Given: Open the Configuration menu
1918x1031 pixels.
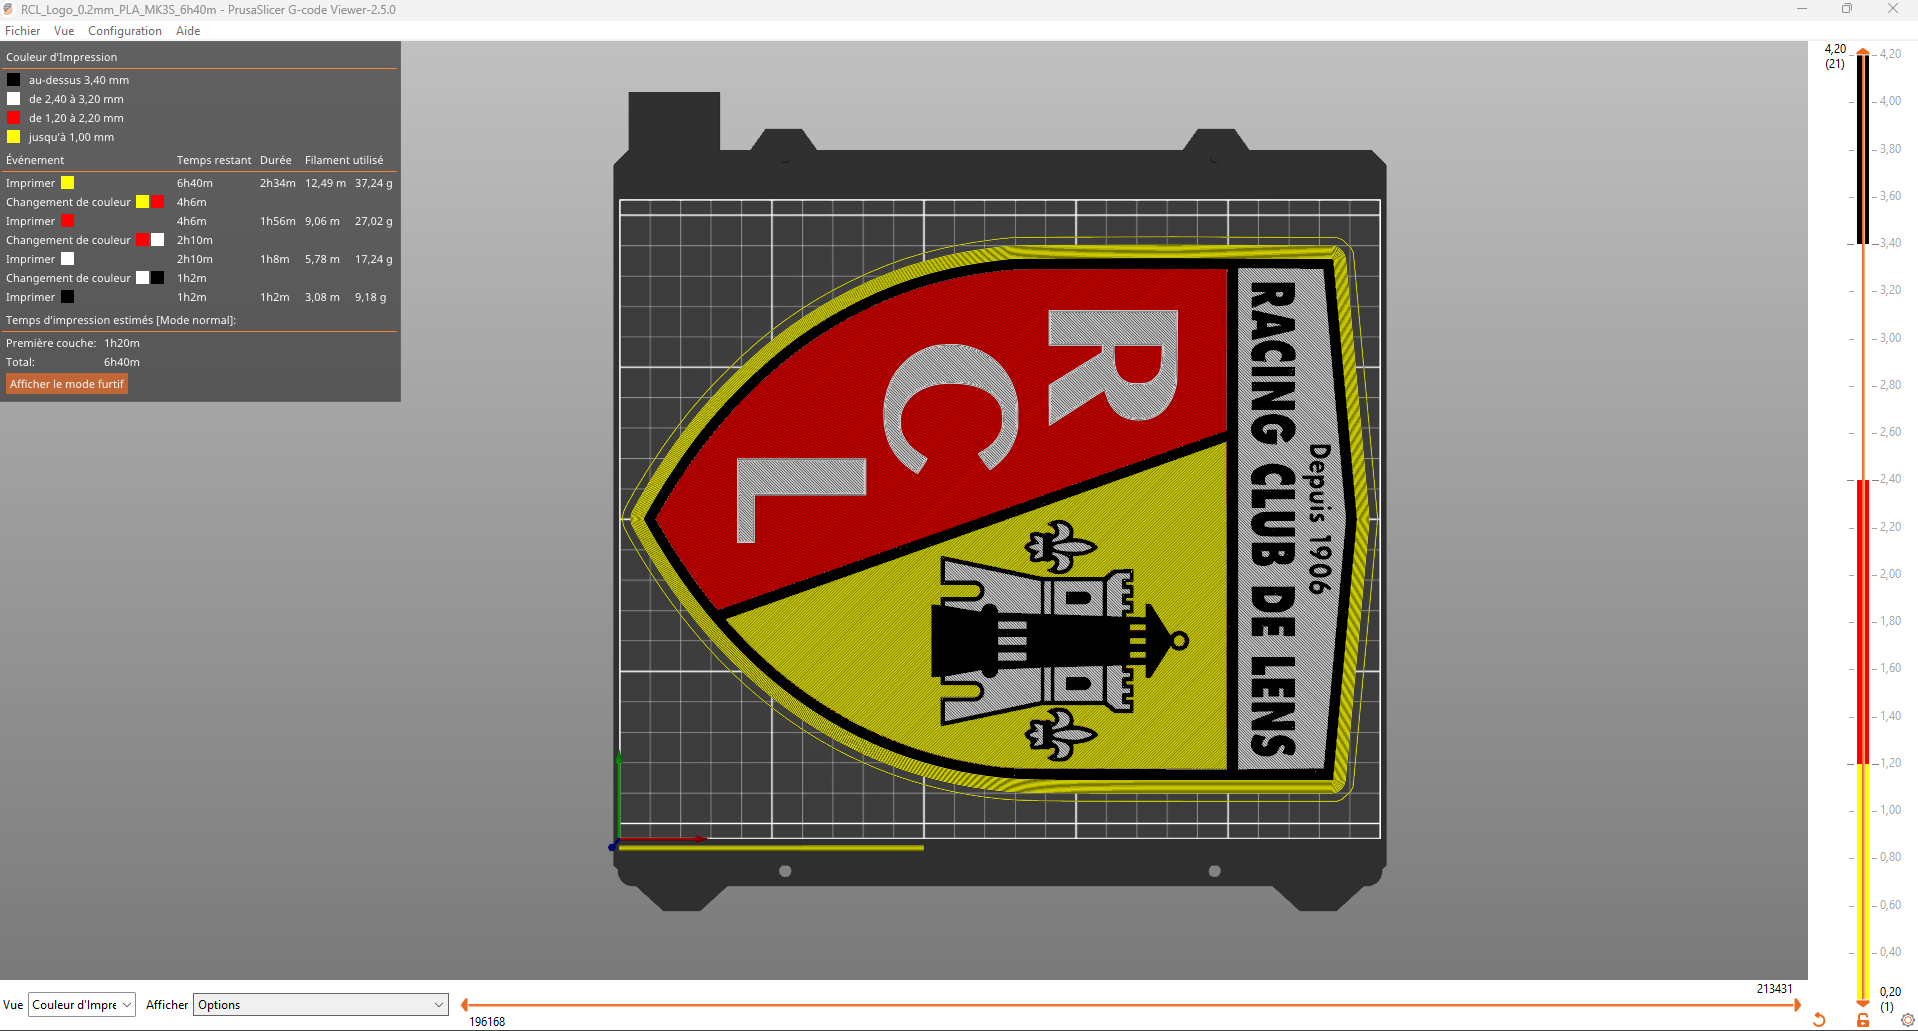Looking at the screenshot, I should 124,31.
